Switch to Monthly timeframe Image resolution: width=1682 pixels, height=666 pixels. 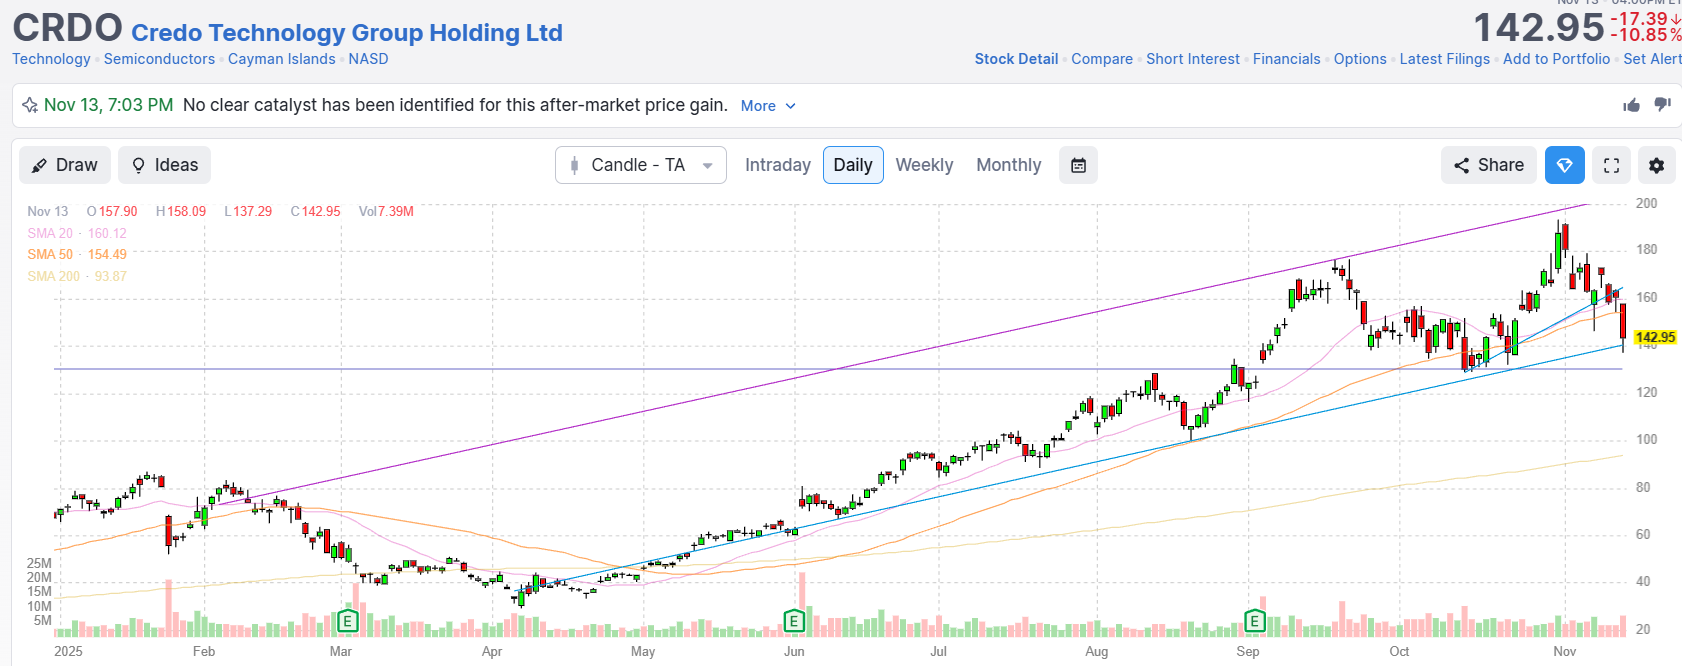1008,165
